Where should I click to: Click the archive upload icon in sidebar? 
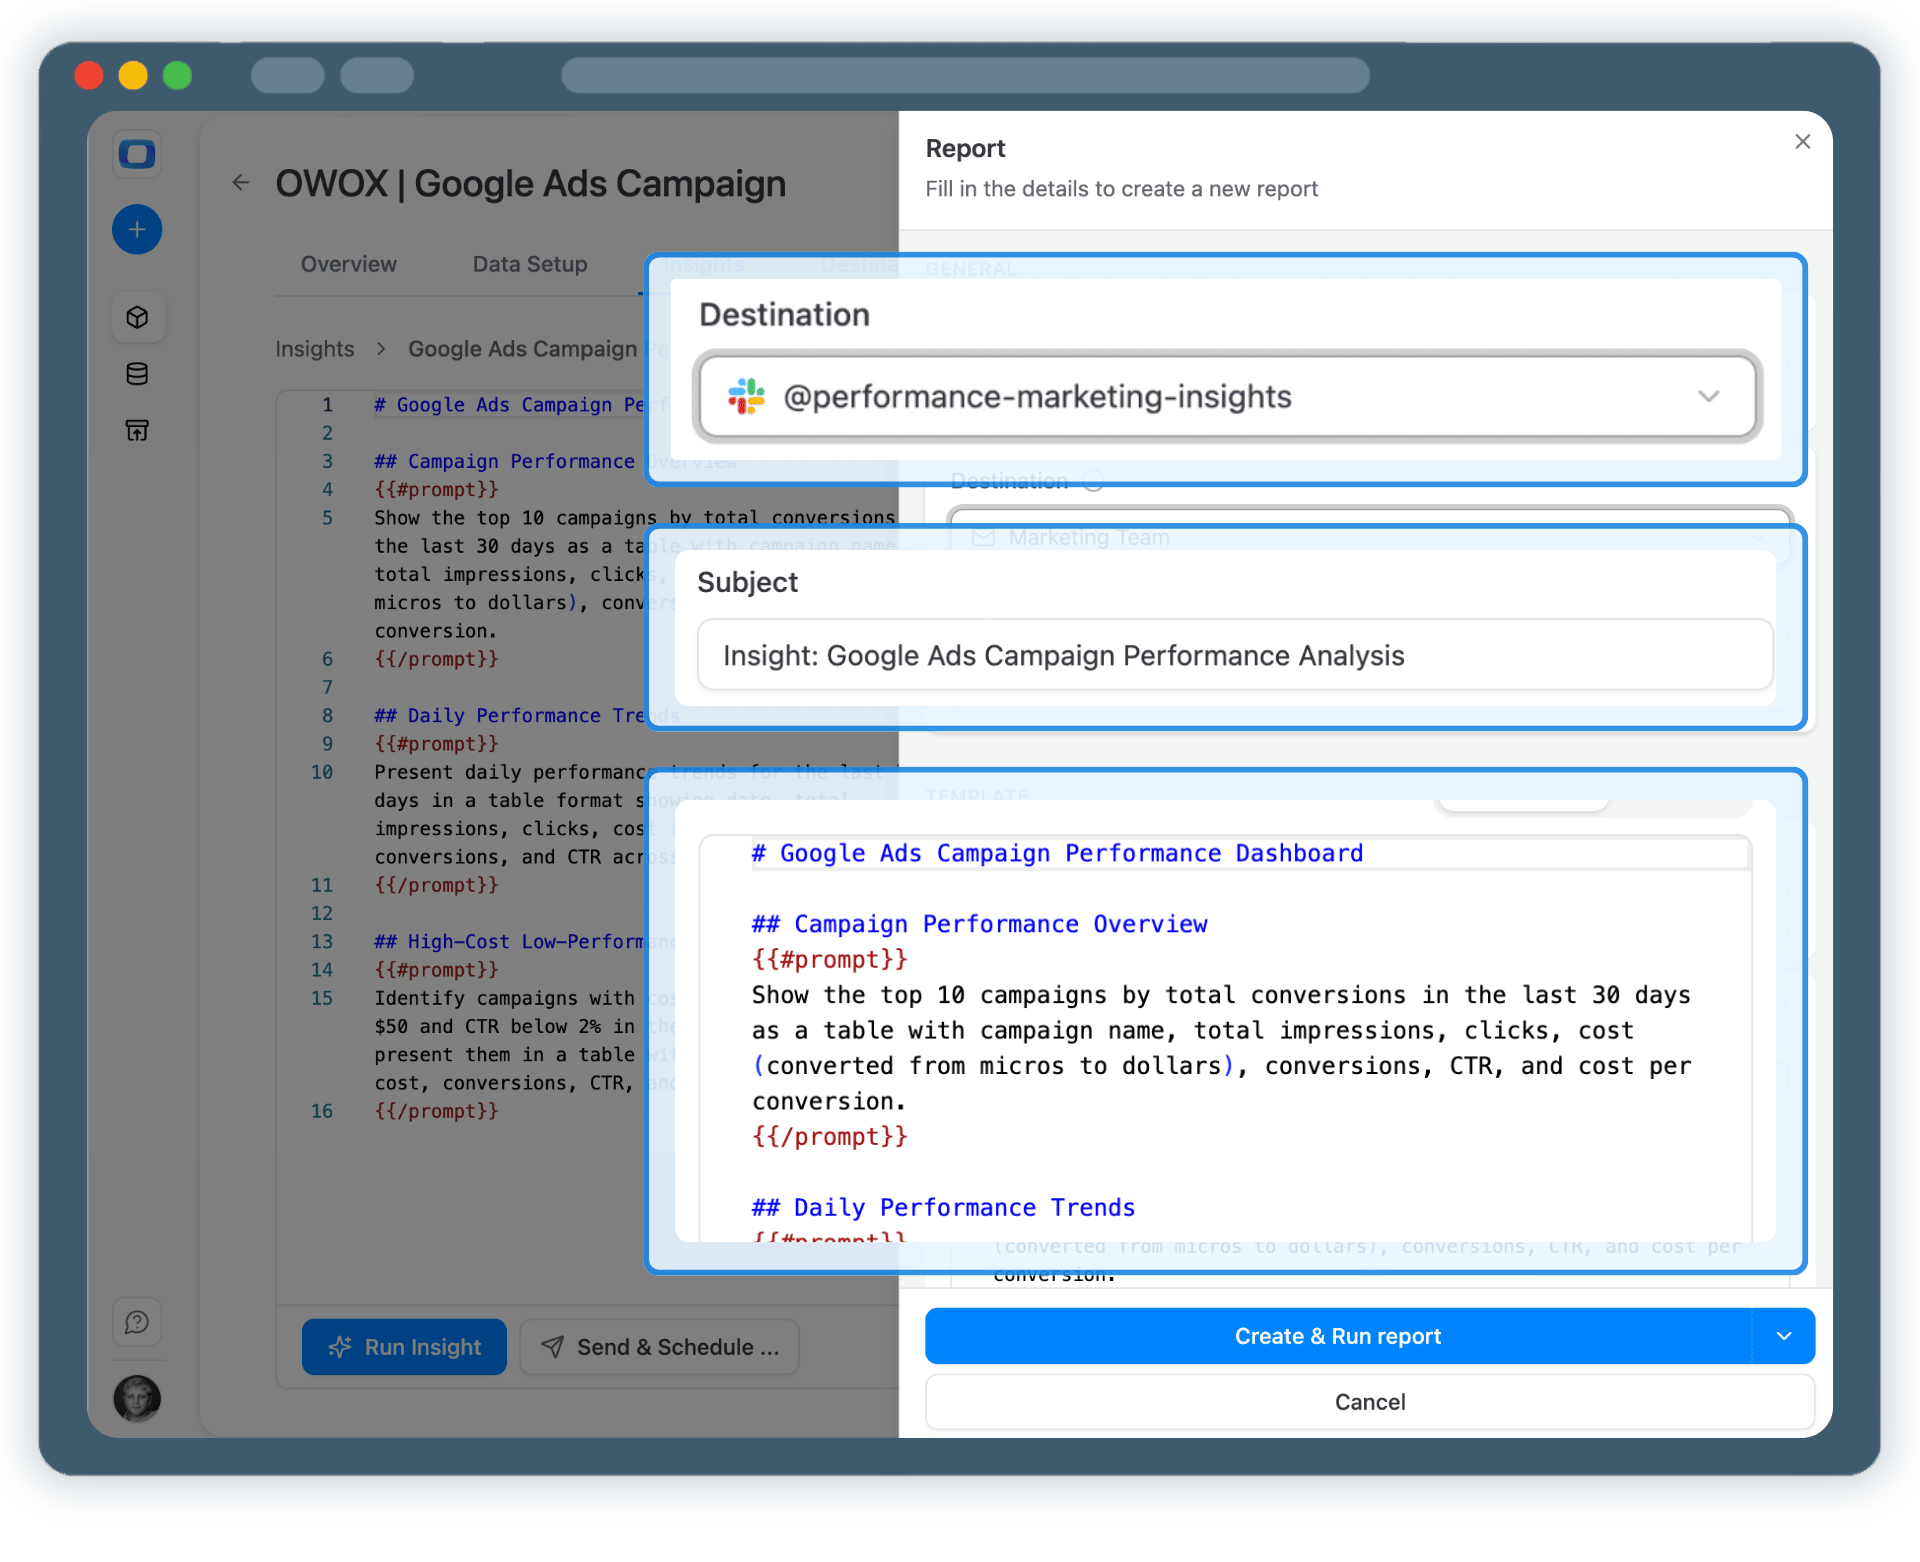pyautogui.click(x=137, y=430)
